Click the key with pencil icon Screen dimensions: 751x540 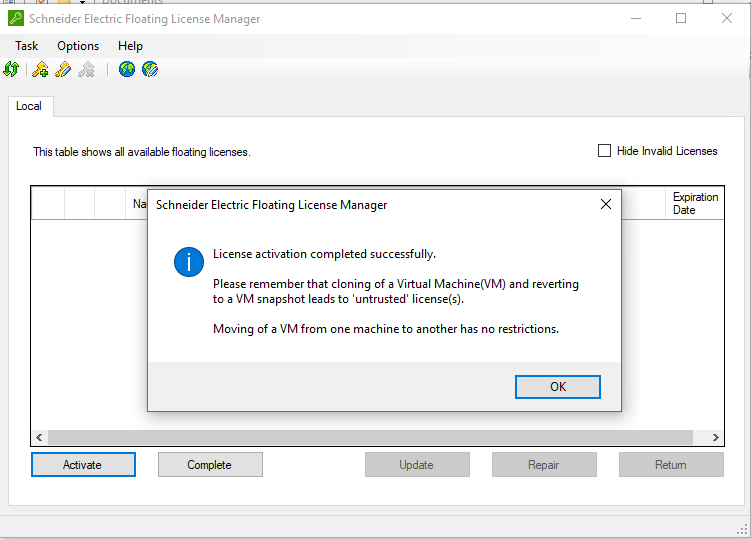pyautogui.click(x=63, y=69)
